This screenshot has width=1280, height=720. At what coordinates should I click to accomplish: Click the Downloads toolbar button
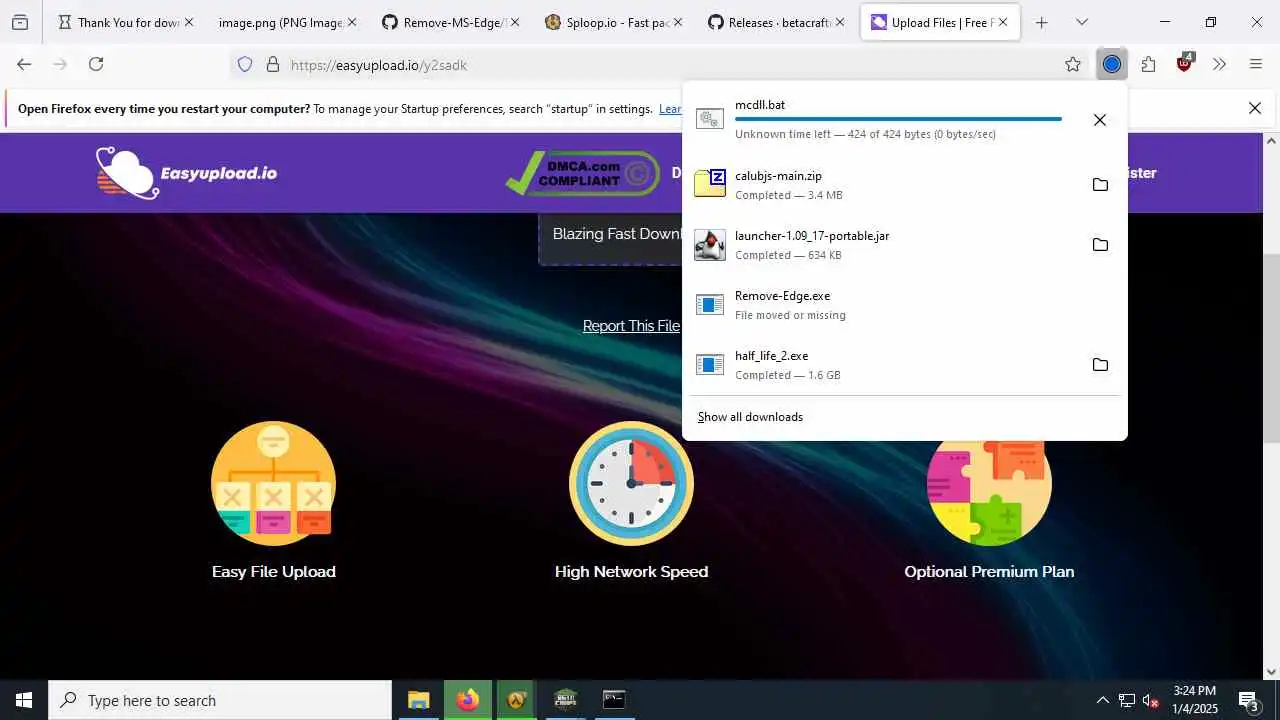(x=1111, y=64)
